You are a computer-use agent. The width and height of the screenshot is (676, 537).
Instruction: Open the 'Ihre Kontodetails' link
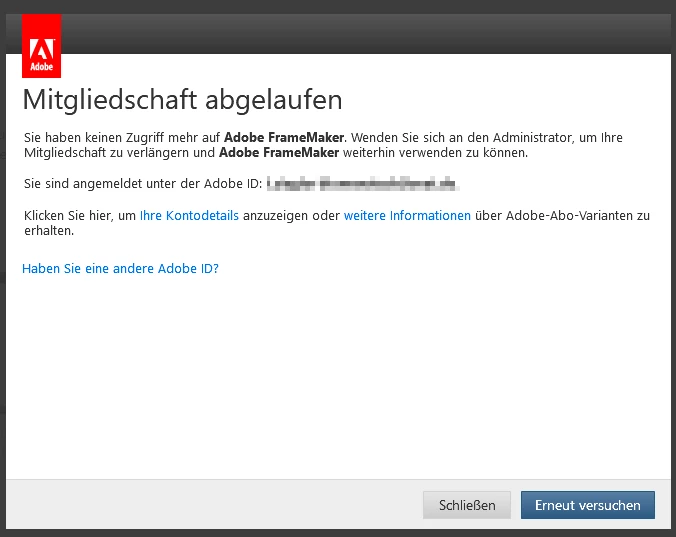(x=189, y=215)
